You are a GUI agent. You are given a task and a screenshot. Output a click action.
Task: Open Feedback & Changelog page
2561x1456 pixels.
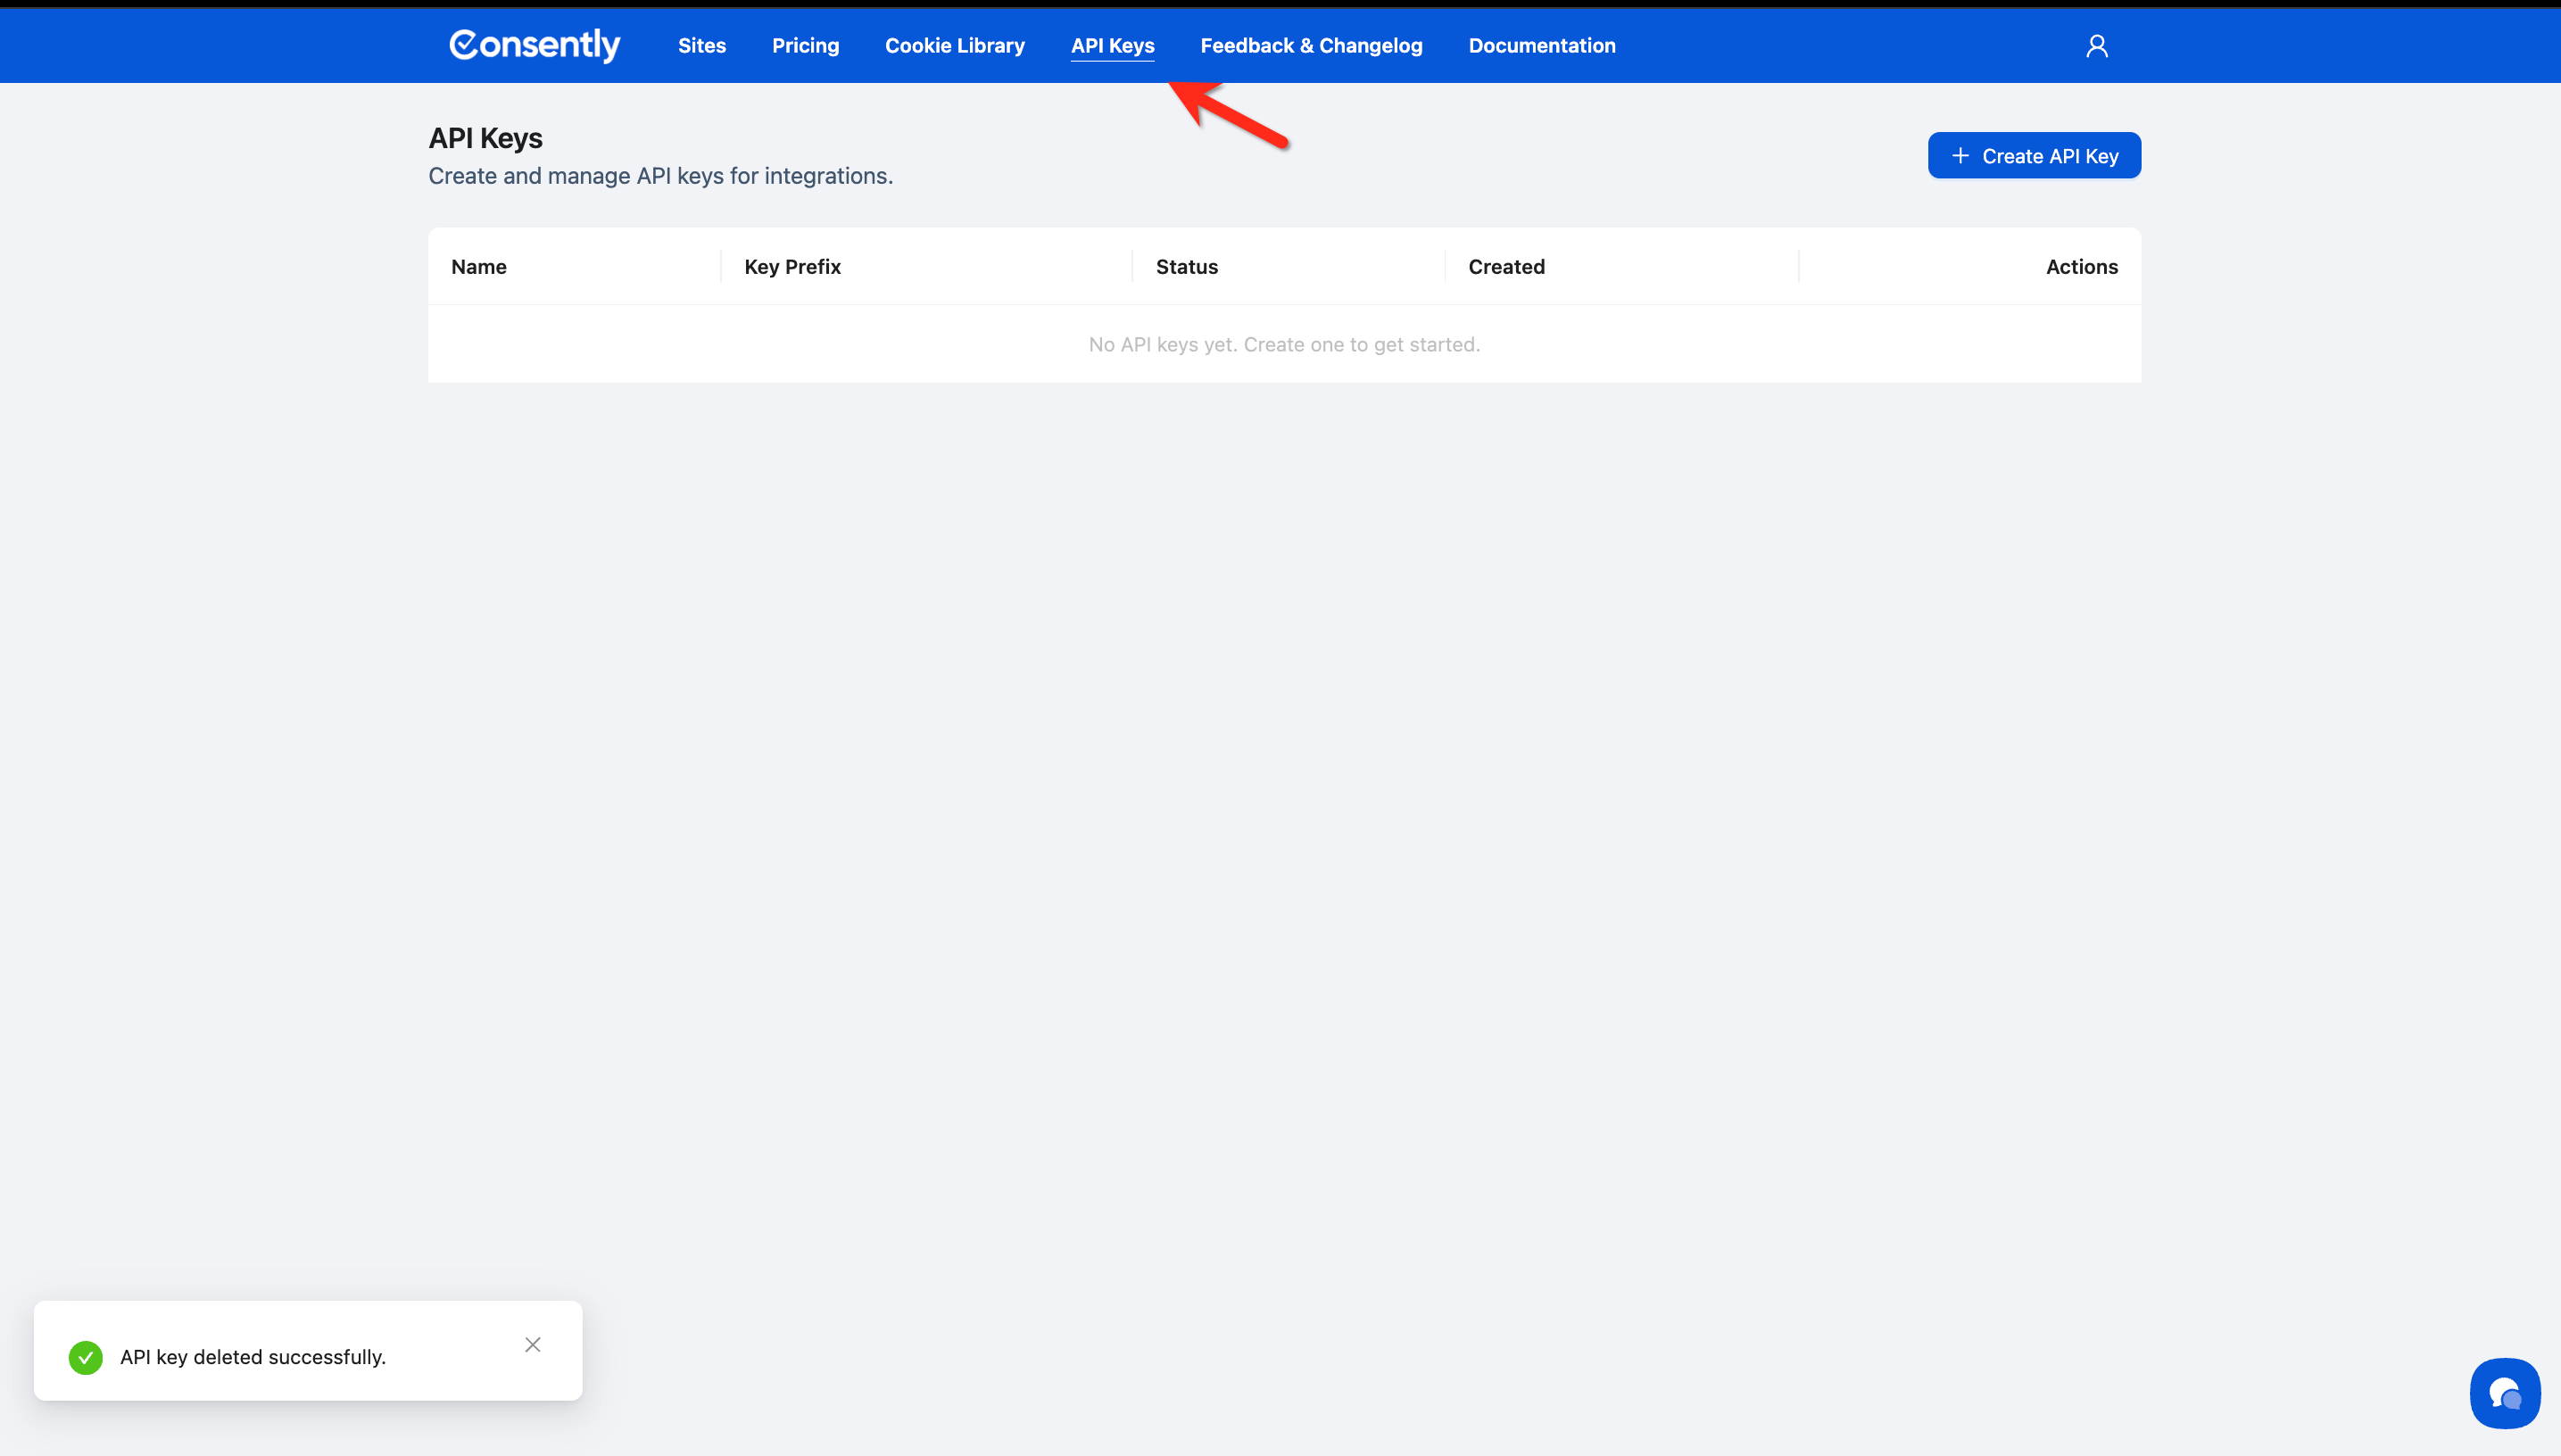coord(1310,46)
